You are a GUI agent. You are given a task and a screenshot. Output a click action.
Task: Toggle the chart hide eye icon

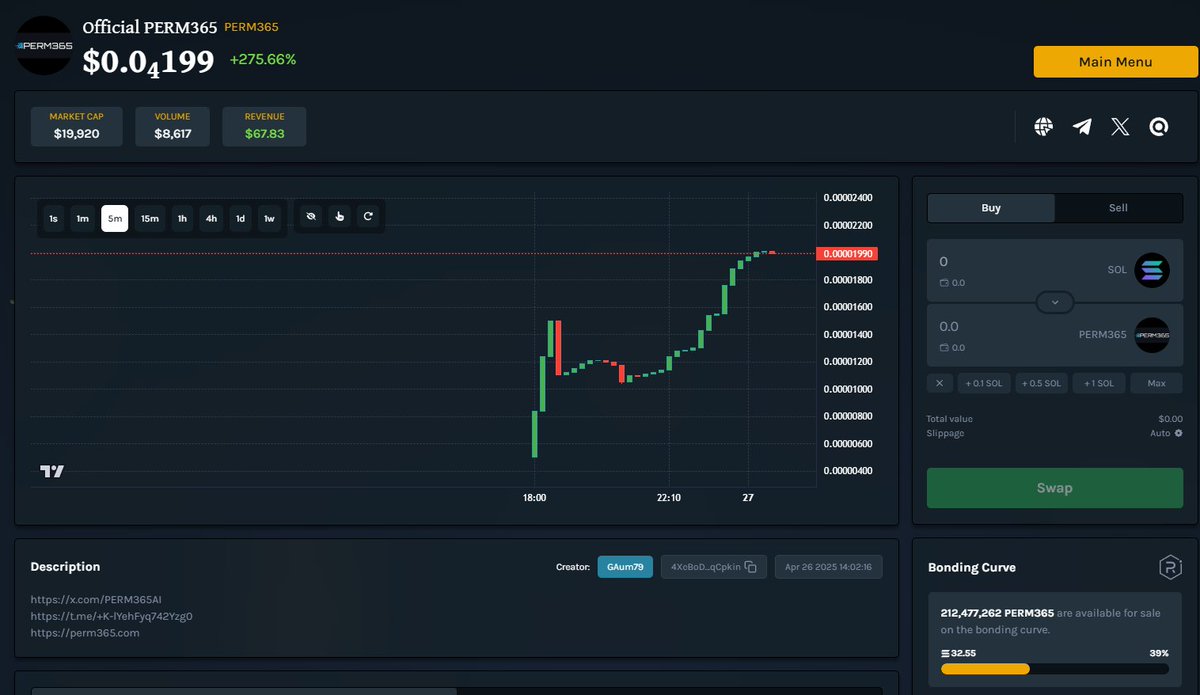tap(311, 216)
